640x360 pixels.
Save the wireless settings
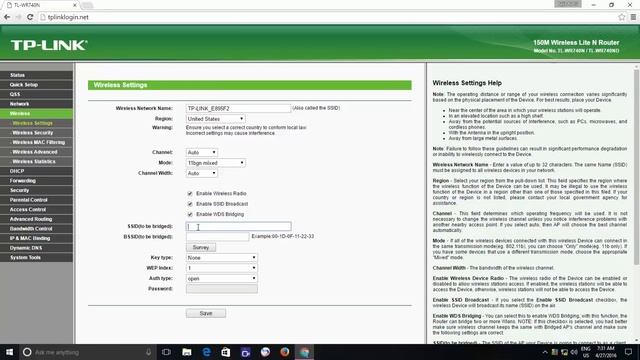[206, 313]
